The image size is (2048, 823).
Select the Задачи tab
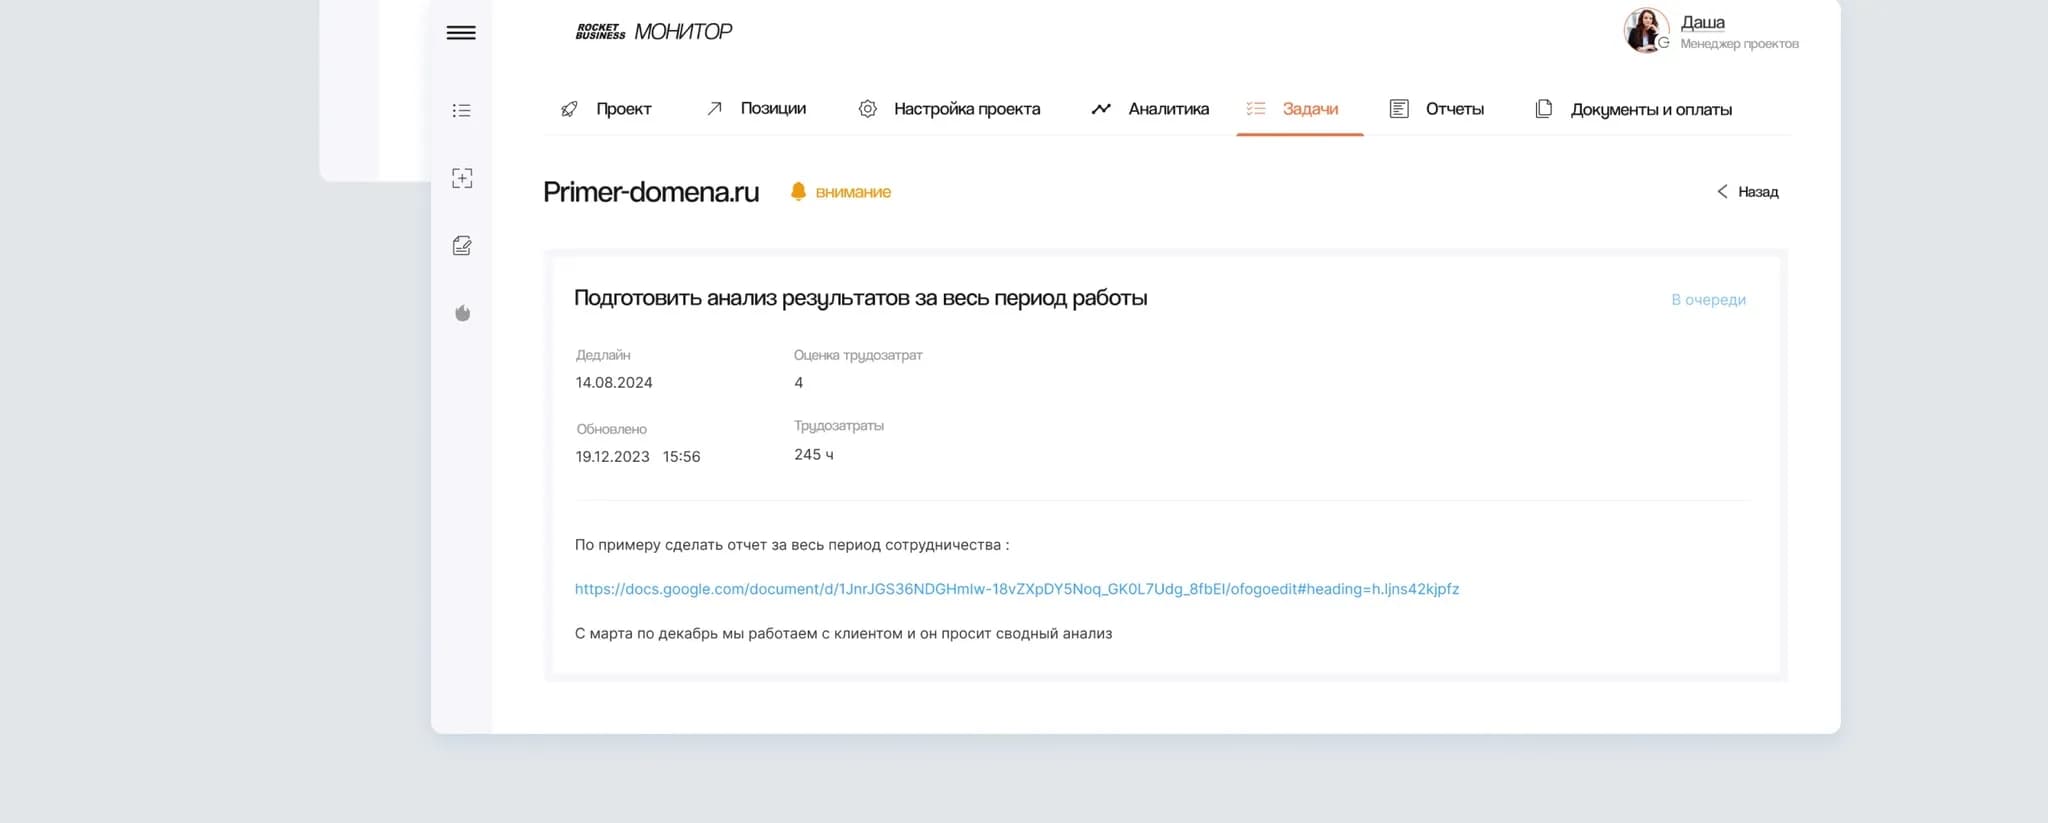coord(1309,109)
